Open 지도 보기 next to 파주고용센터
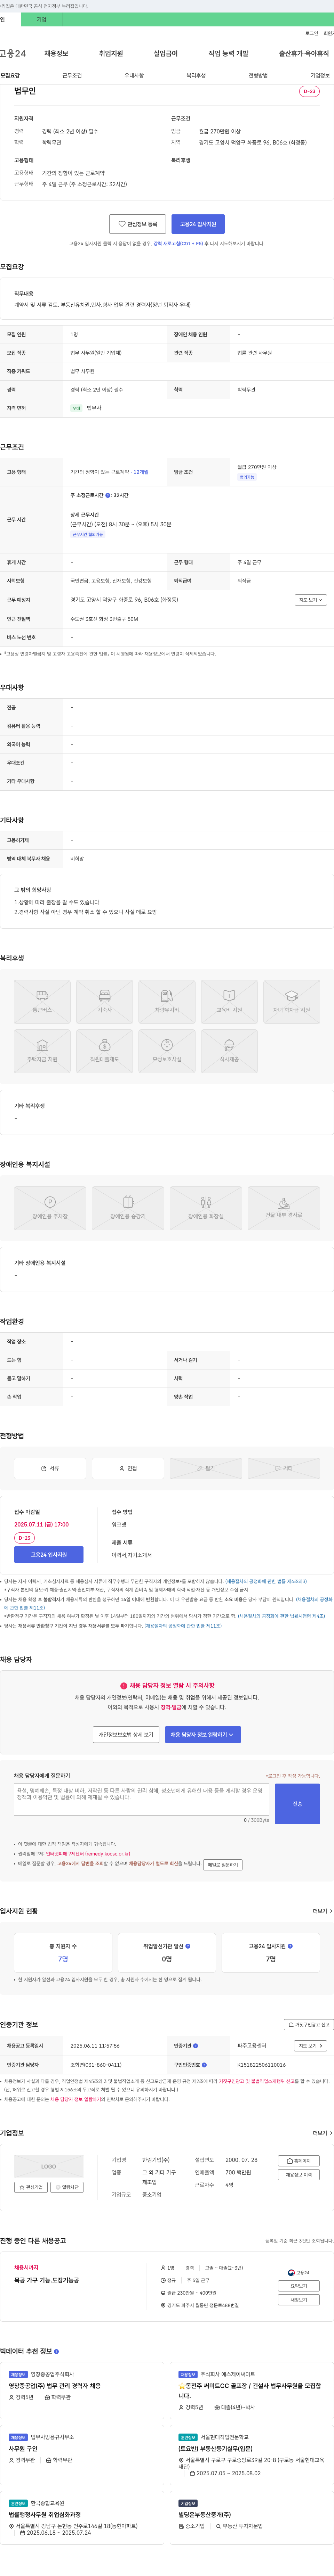Image resolution: width=334 pixels, height=2576 pixels. click(x=310, y=2046)
